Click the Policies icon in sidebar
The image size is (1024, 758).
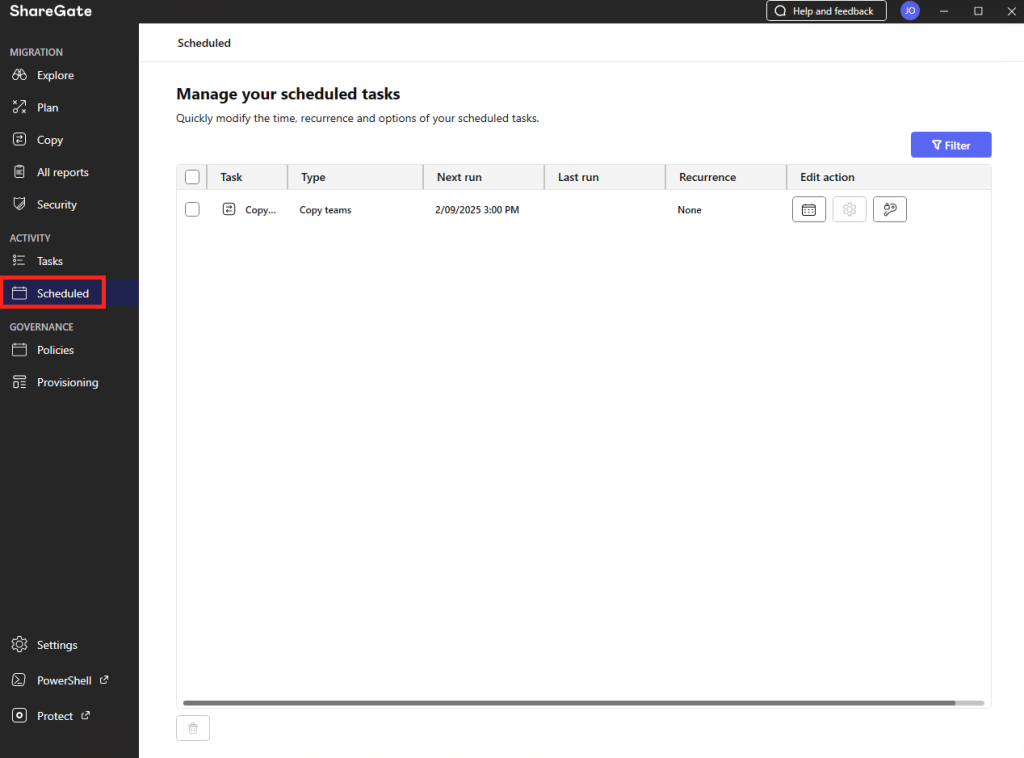(x=20, y=350)
